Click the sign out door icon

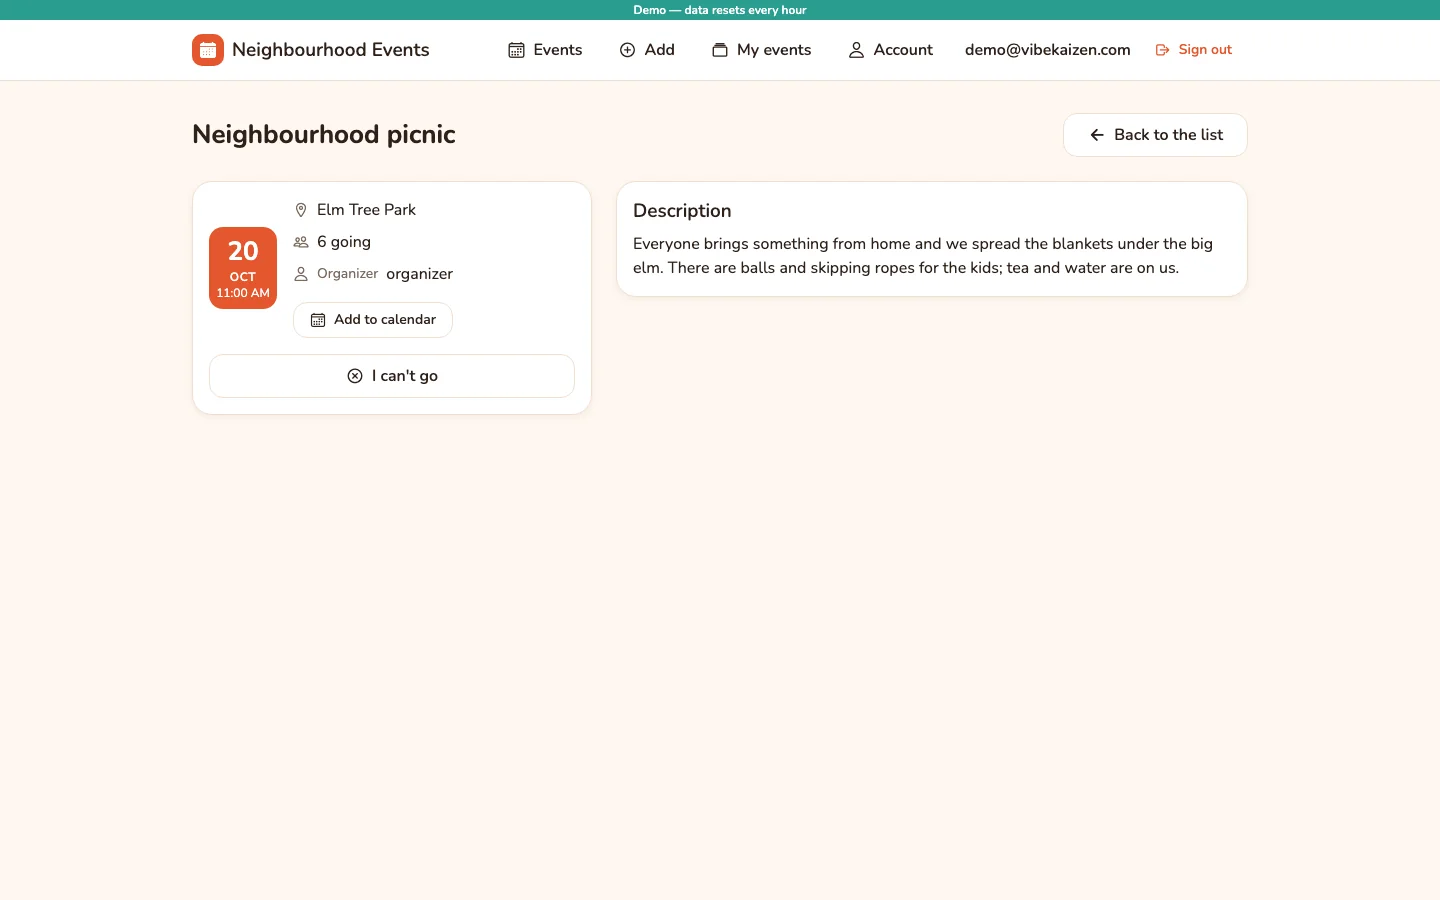[x=1163, y=50]
